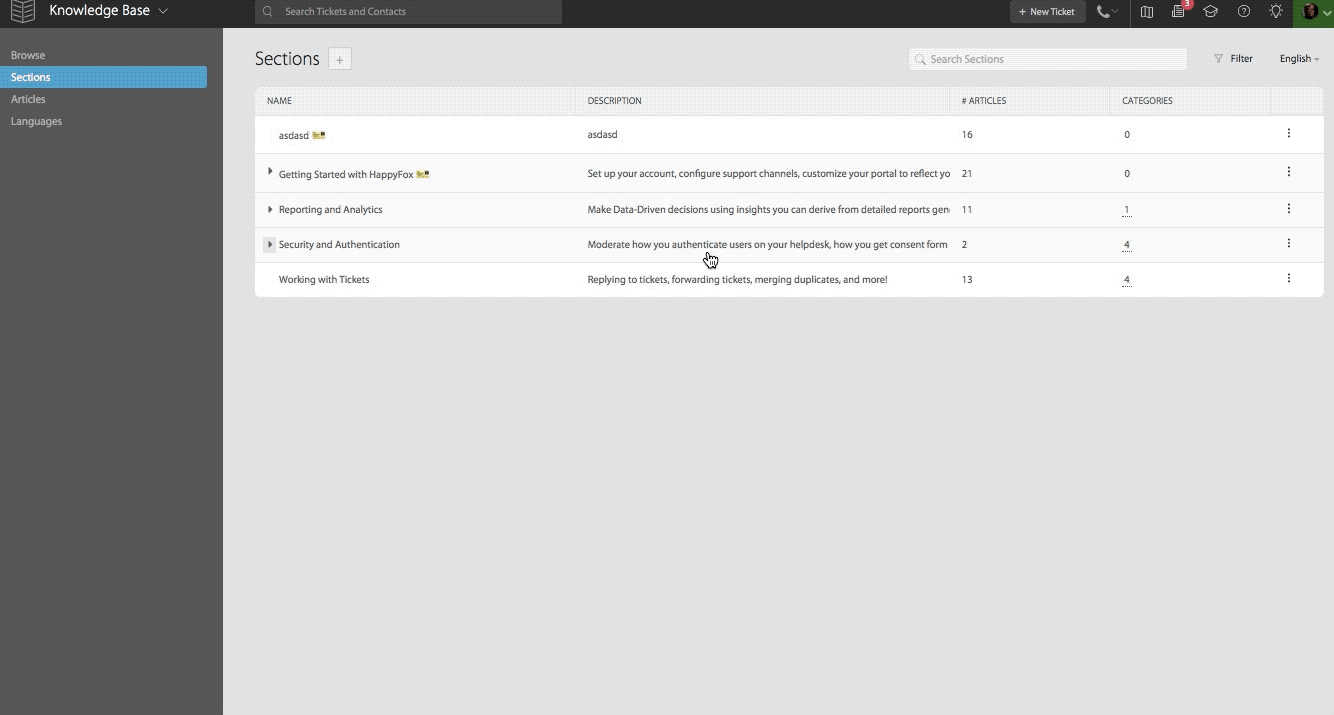Add a new section with plus button
The height and width of the screenshot is (715, 1334).
[x=340, y=59]
